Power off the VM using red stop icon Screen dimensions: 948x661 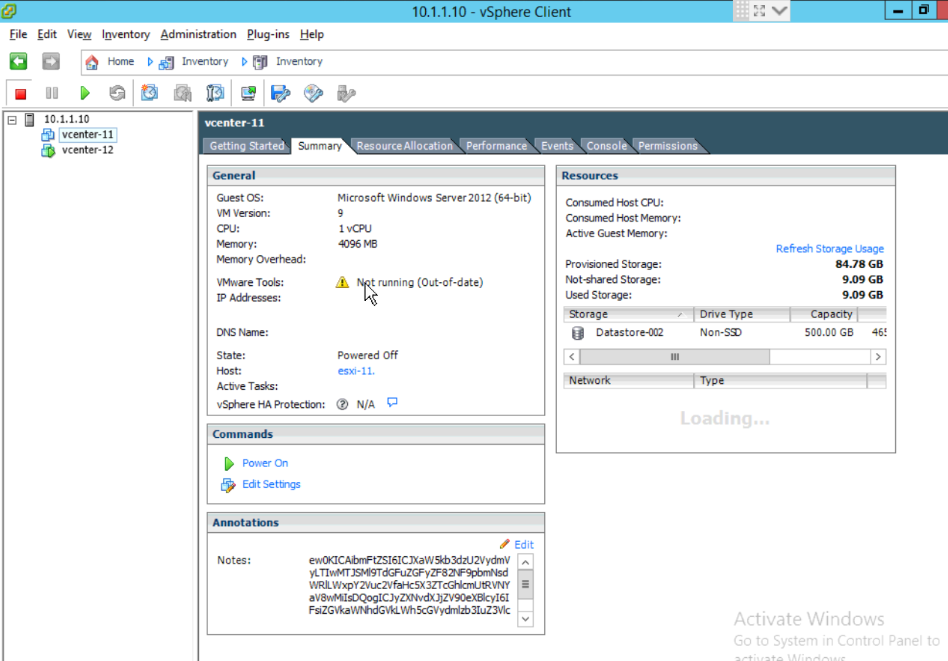[19, 92]
